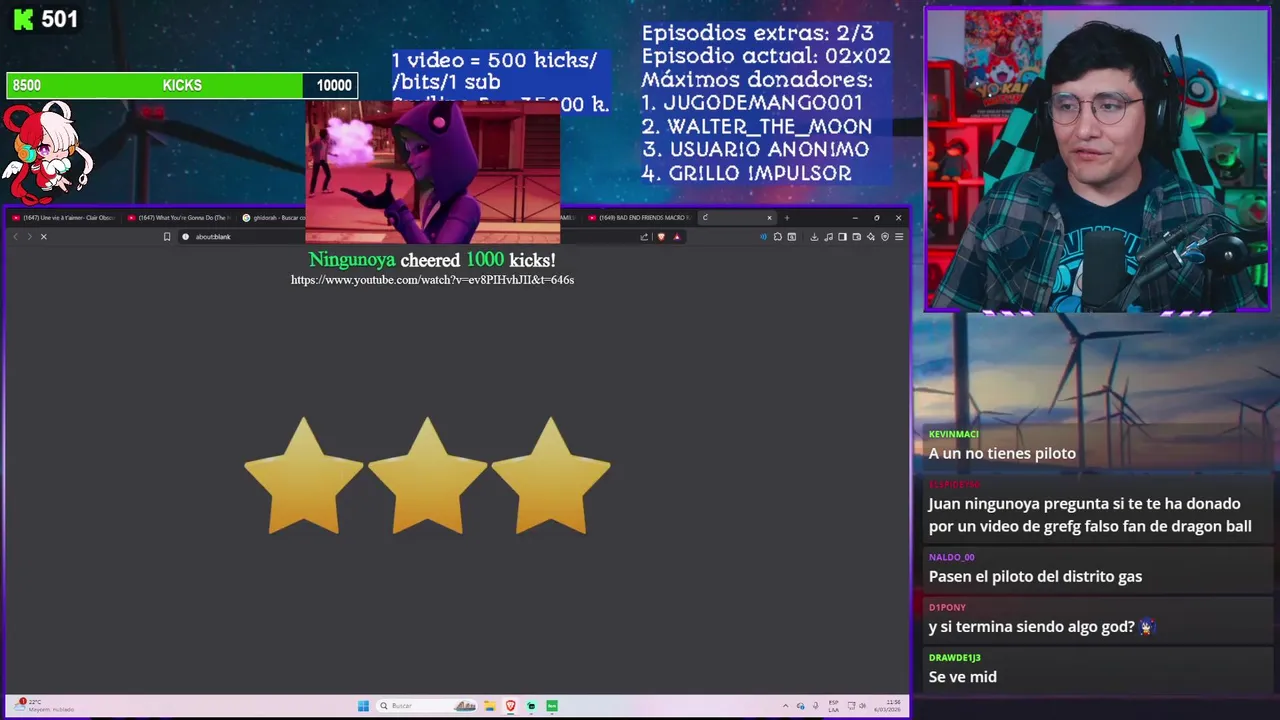Click the browser forward arrow

click(29, 237)
